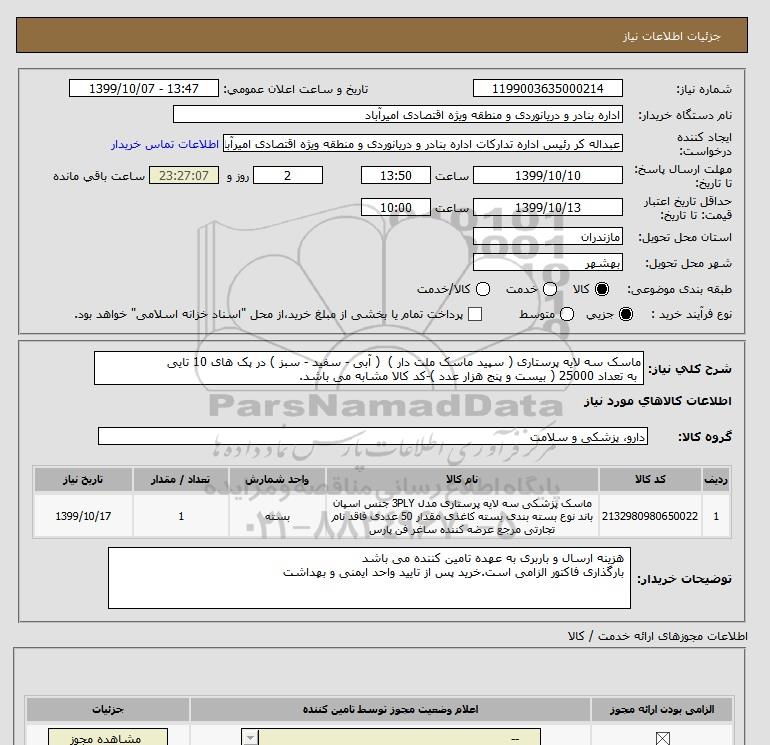Click the تاریخ نیاز column header
This screenshot has height=745, width=770.
pyautogui.click(x=83, y=479)
